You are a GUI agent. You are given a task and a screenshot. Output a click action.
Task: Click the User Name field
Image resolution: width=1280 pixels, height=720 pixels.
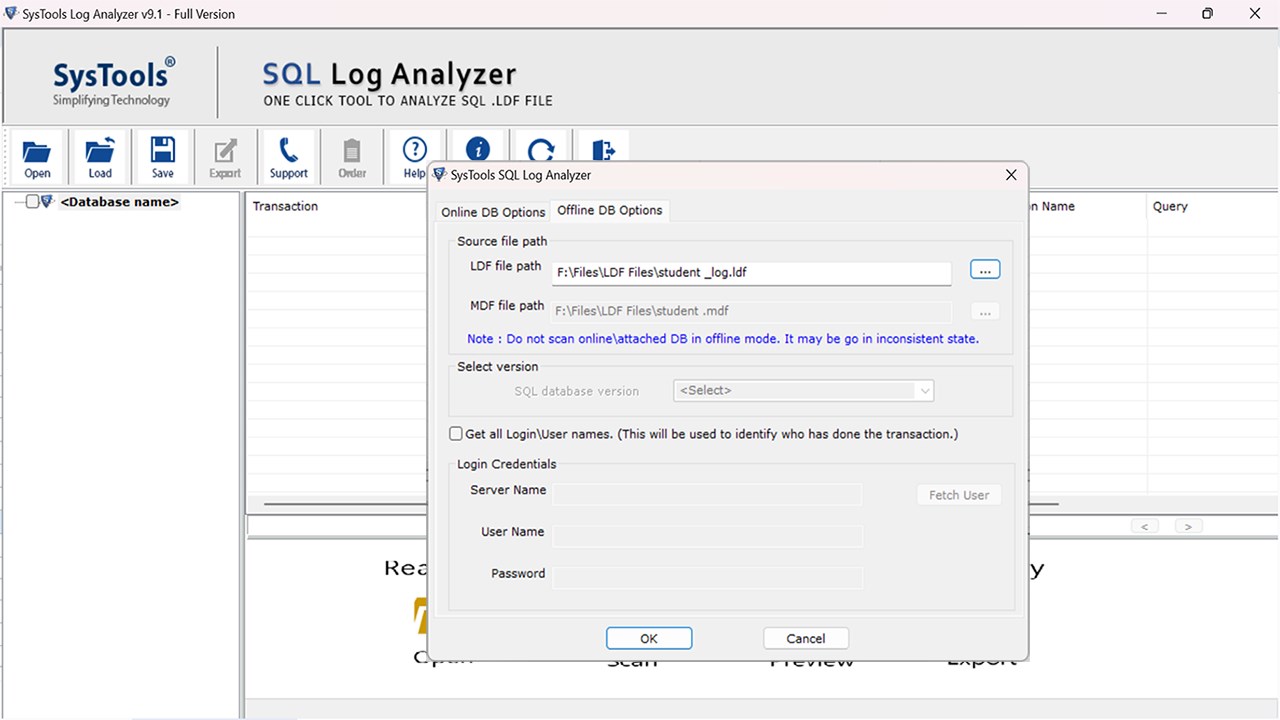707,536
